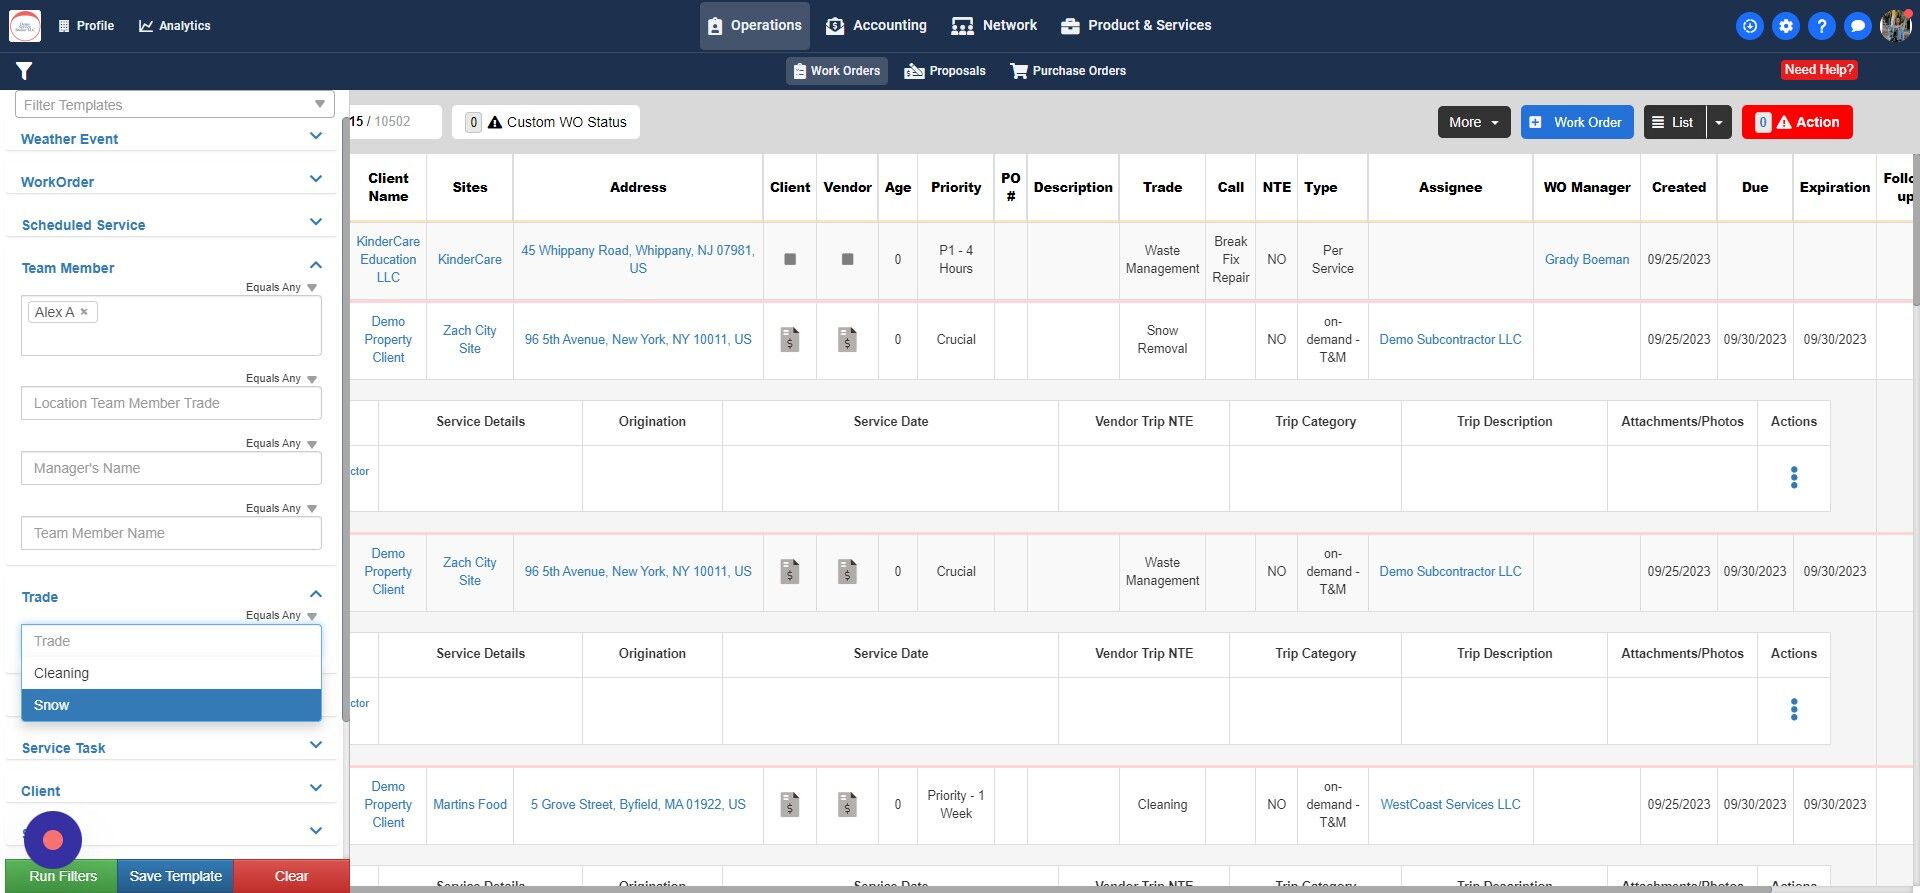Open Profile in the top navigation
Screen dimensions: 1920x893
point(86,26)
